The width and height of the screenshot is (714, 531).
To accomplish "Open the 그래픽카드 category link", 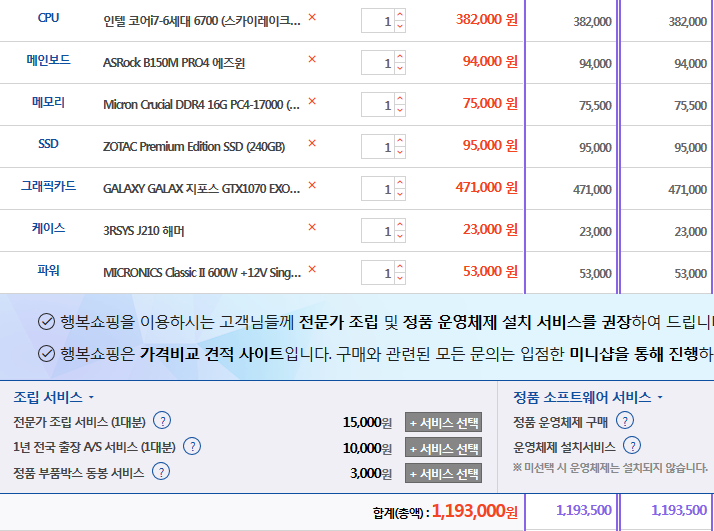I will coord(48,186).
